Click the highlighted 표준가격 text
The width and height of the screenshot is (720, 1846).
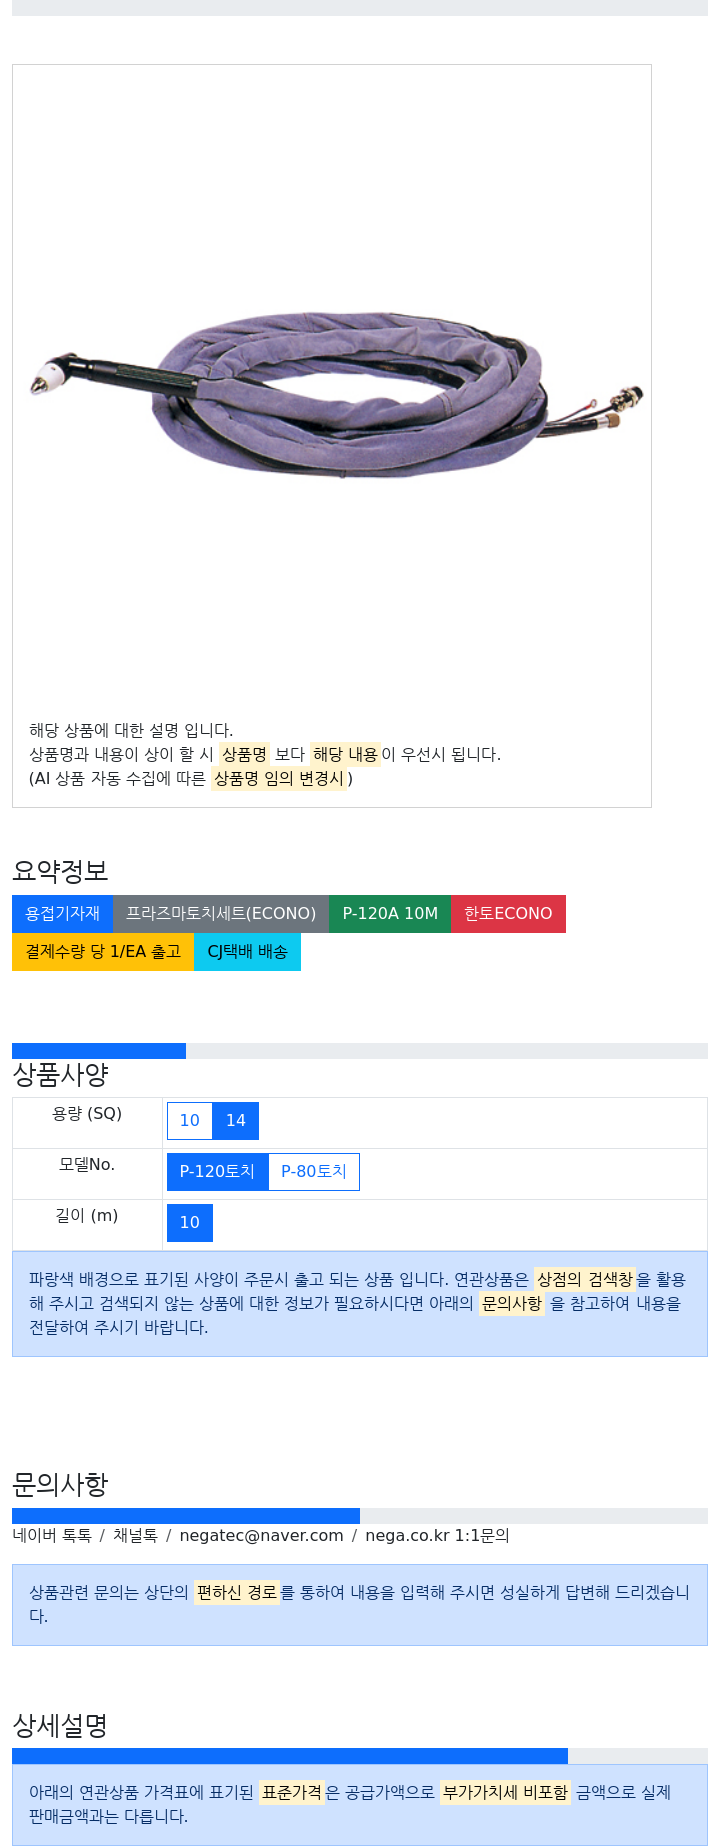point(292,1792)
